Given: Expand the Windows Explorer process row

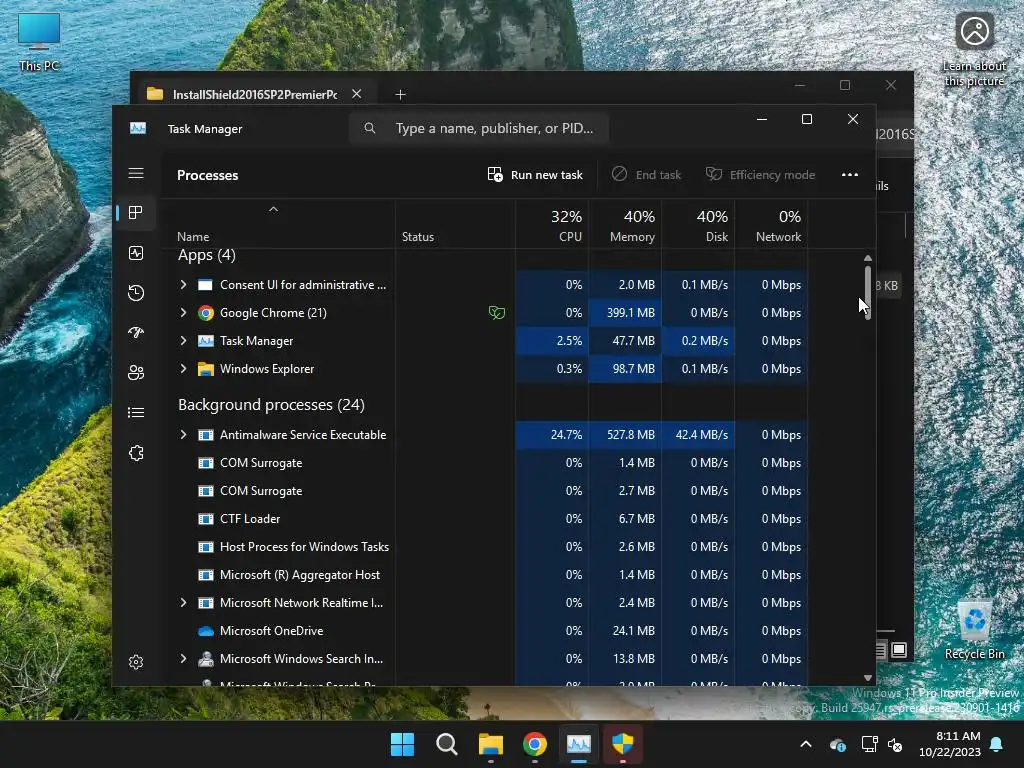Looking at the screenshot, I should (184, 369).
